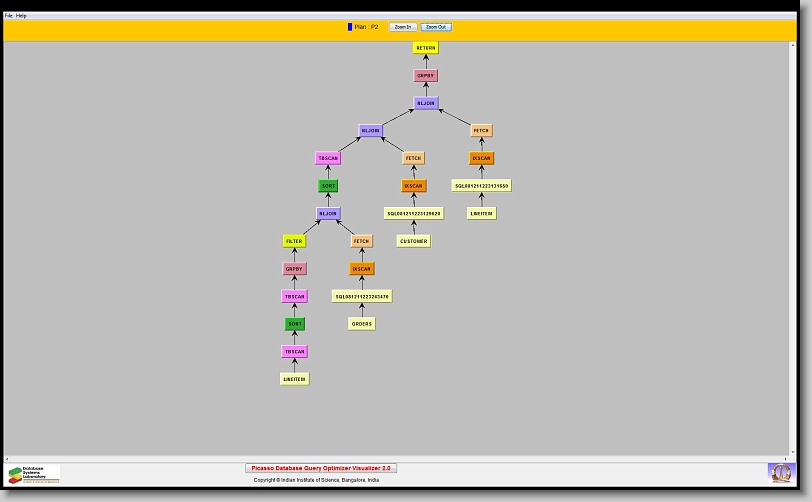Viewport: 812px width, 502px height.
Task: Click the institute emblem in bottom-right corner
Action: click(780, 472)
